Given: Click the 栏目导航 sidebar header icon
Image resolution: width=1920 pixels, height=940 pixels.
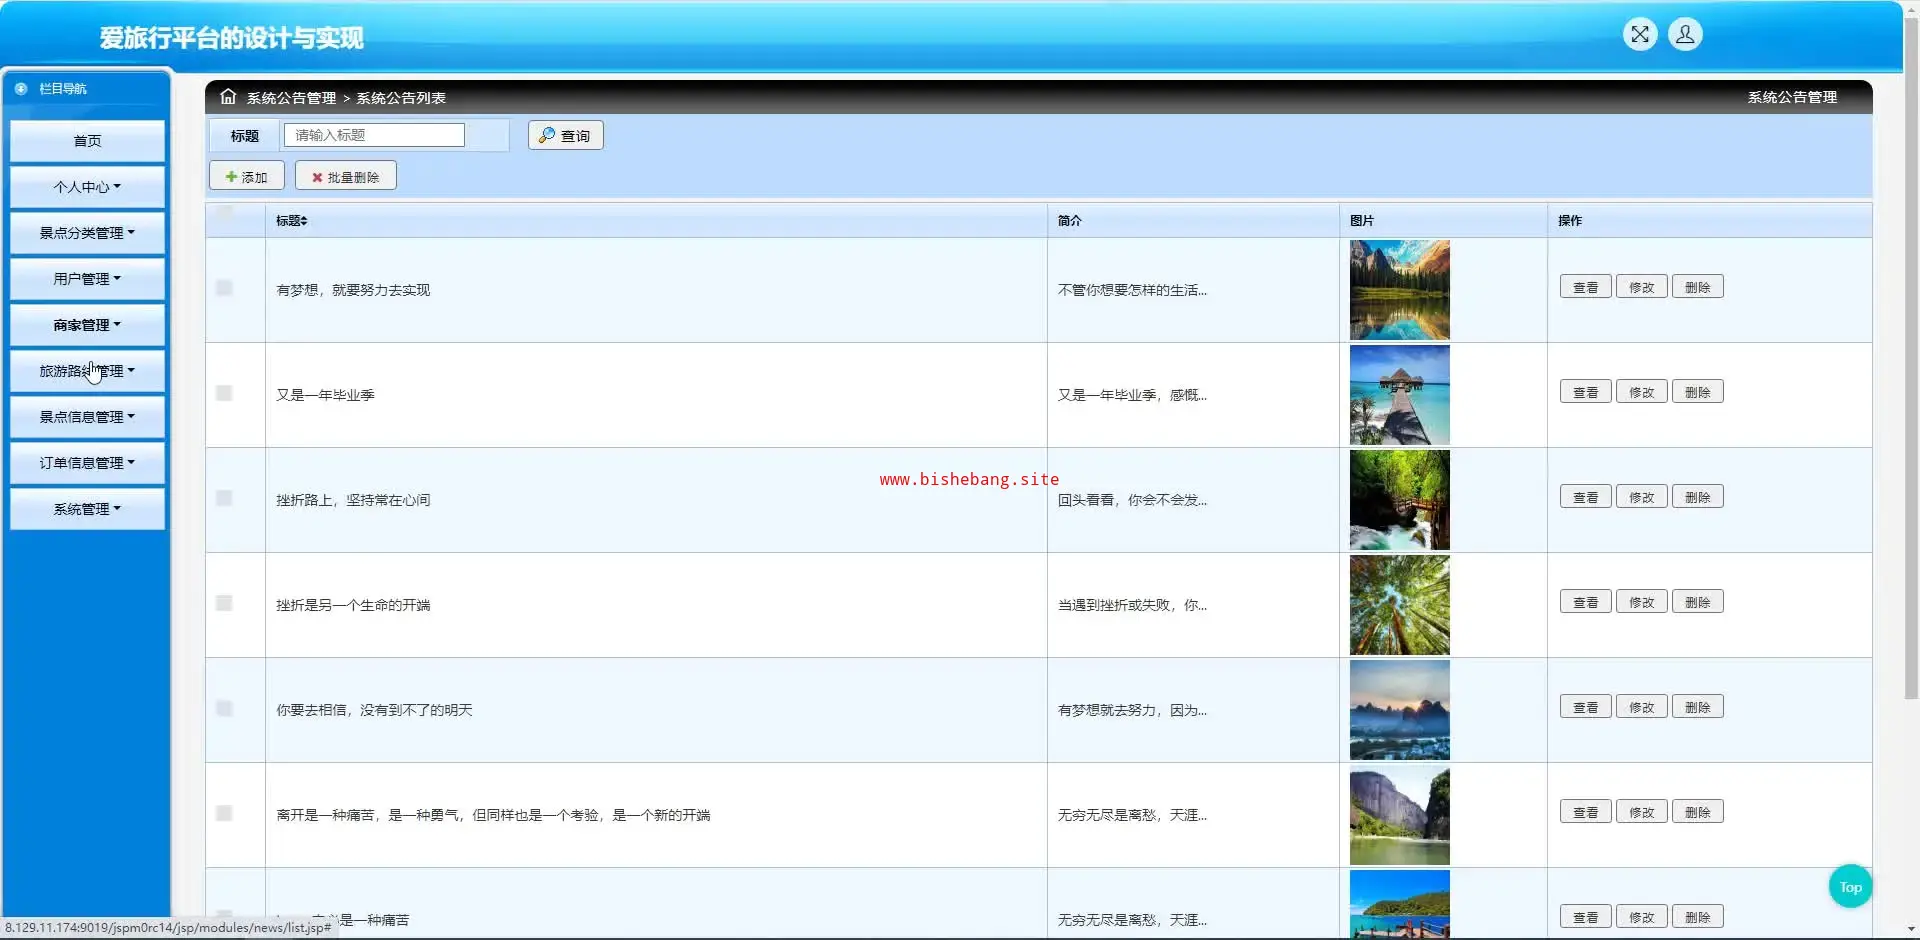Looking at the screenshot, I should (x=21, y=89).
